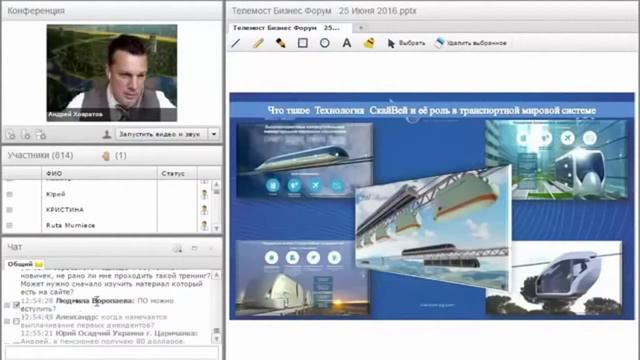
Task: Select participant name Ruta Murniece
Action: click(x=71, y=225)
